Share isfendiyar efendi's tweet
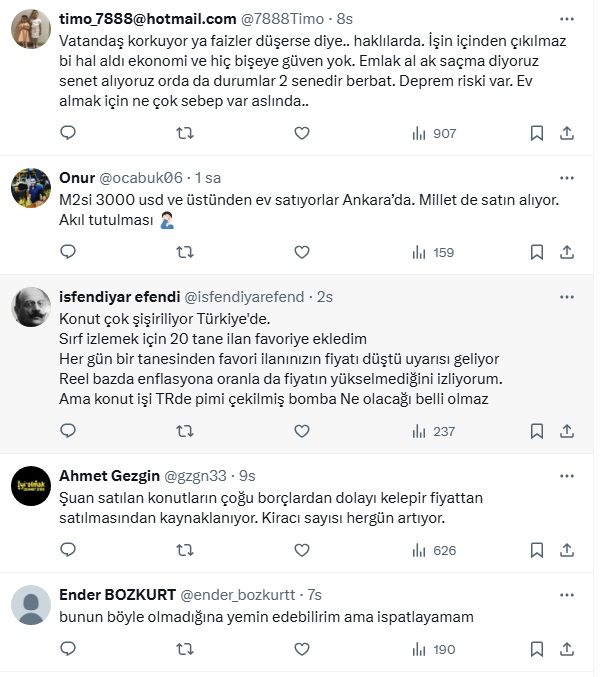This screenshot has width=605, height=677. (x=566, y=431)
